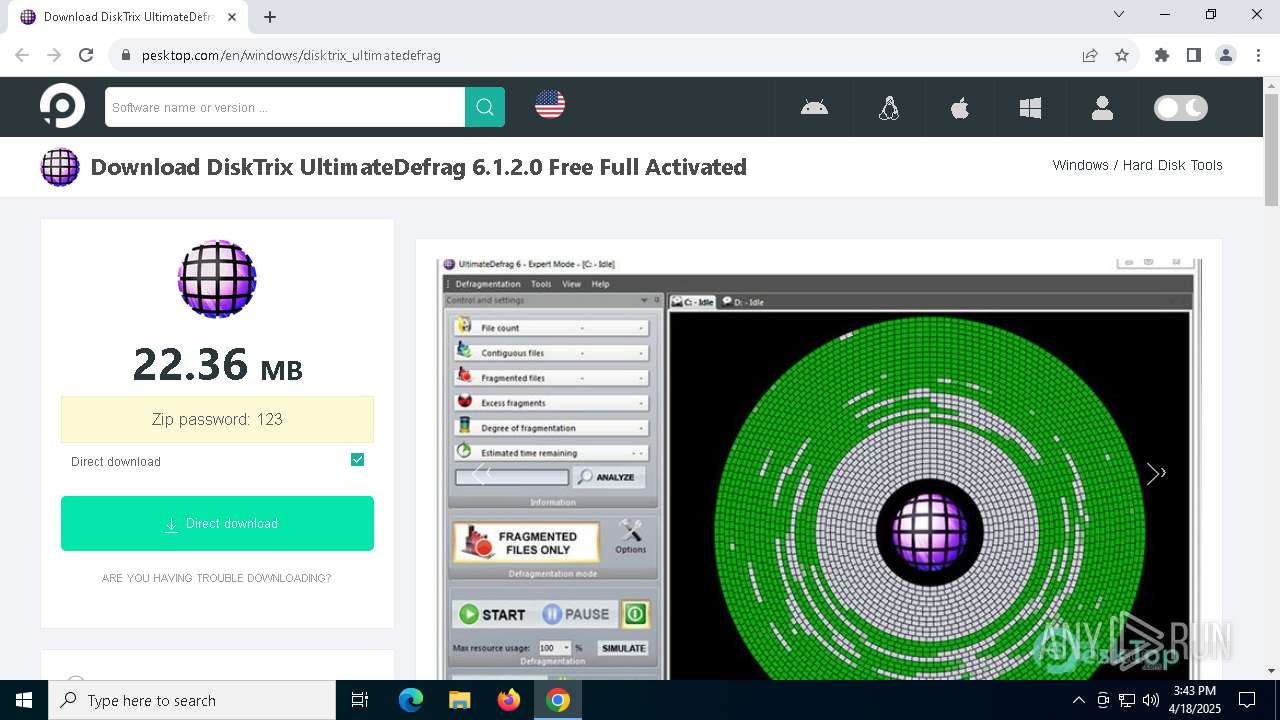Click the UltimateDefrag screenshot image

pos(819,468)
